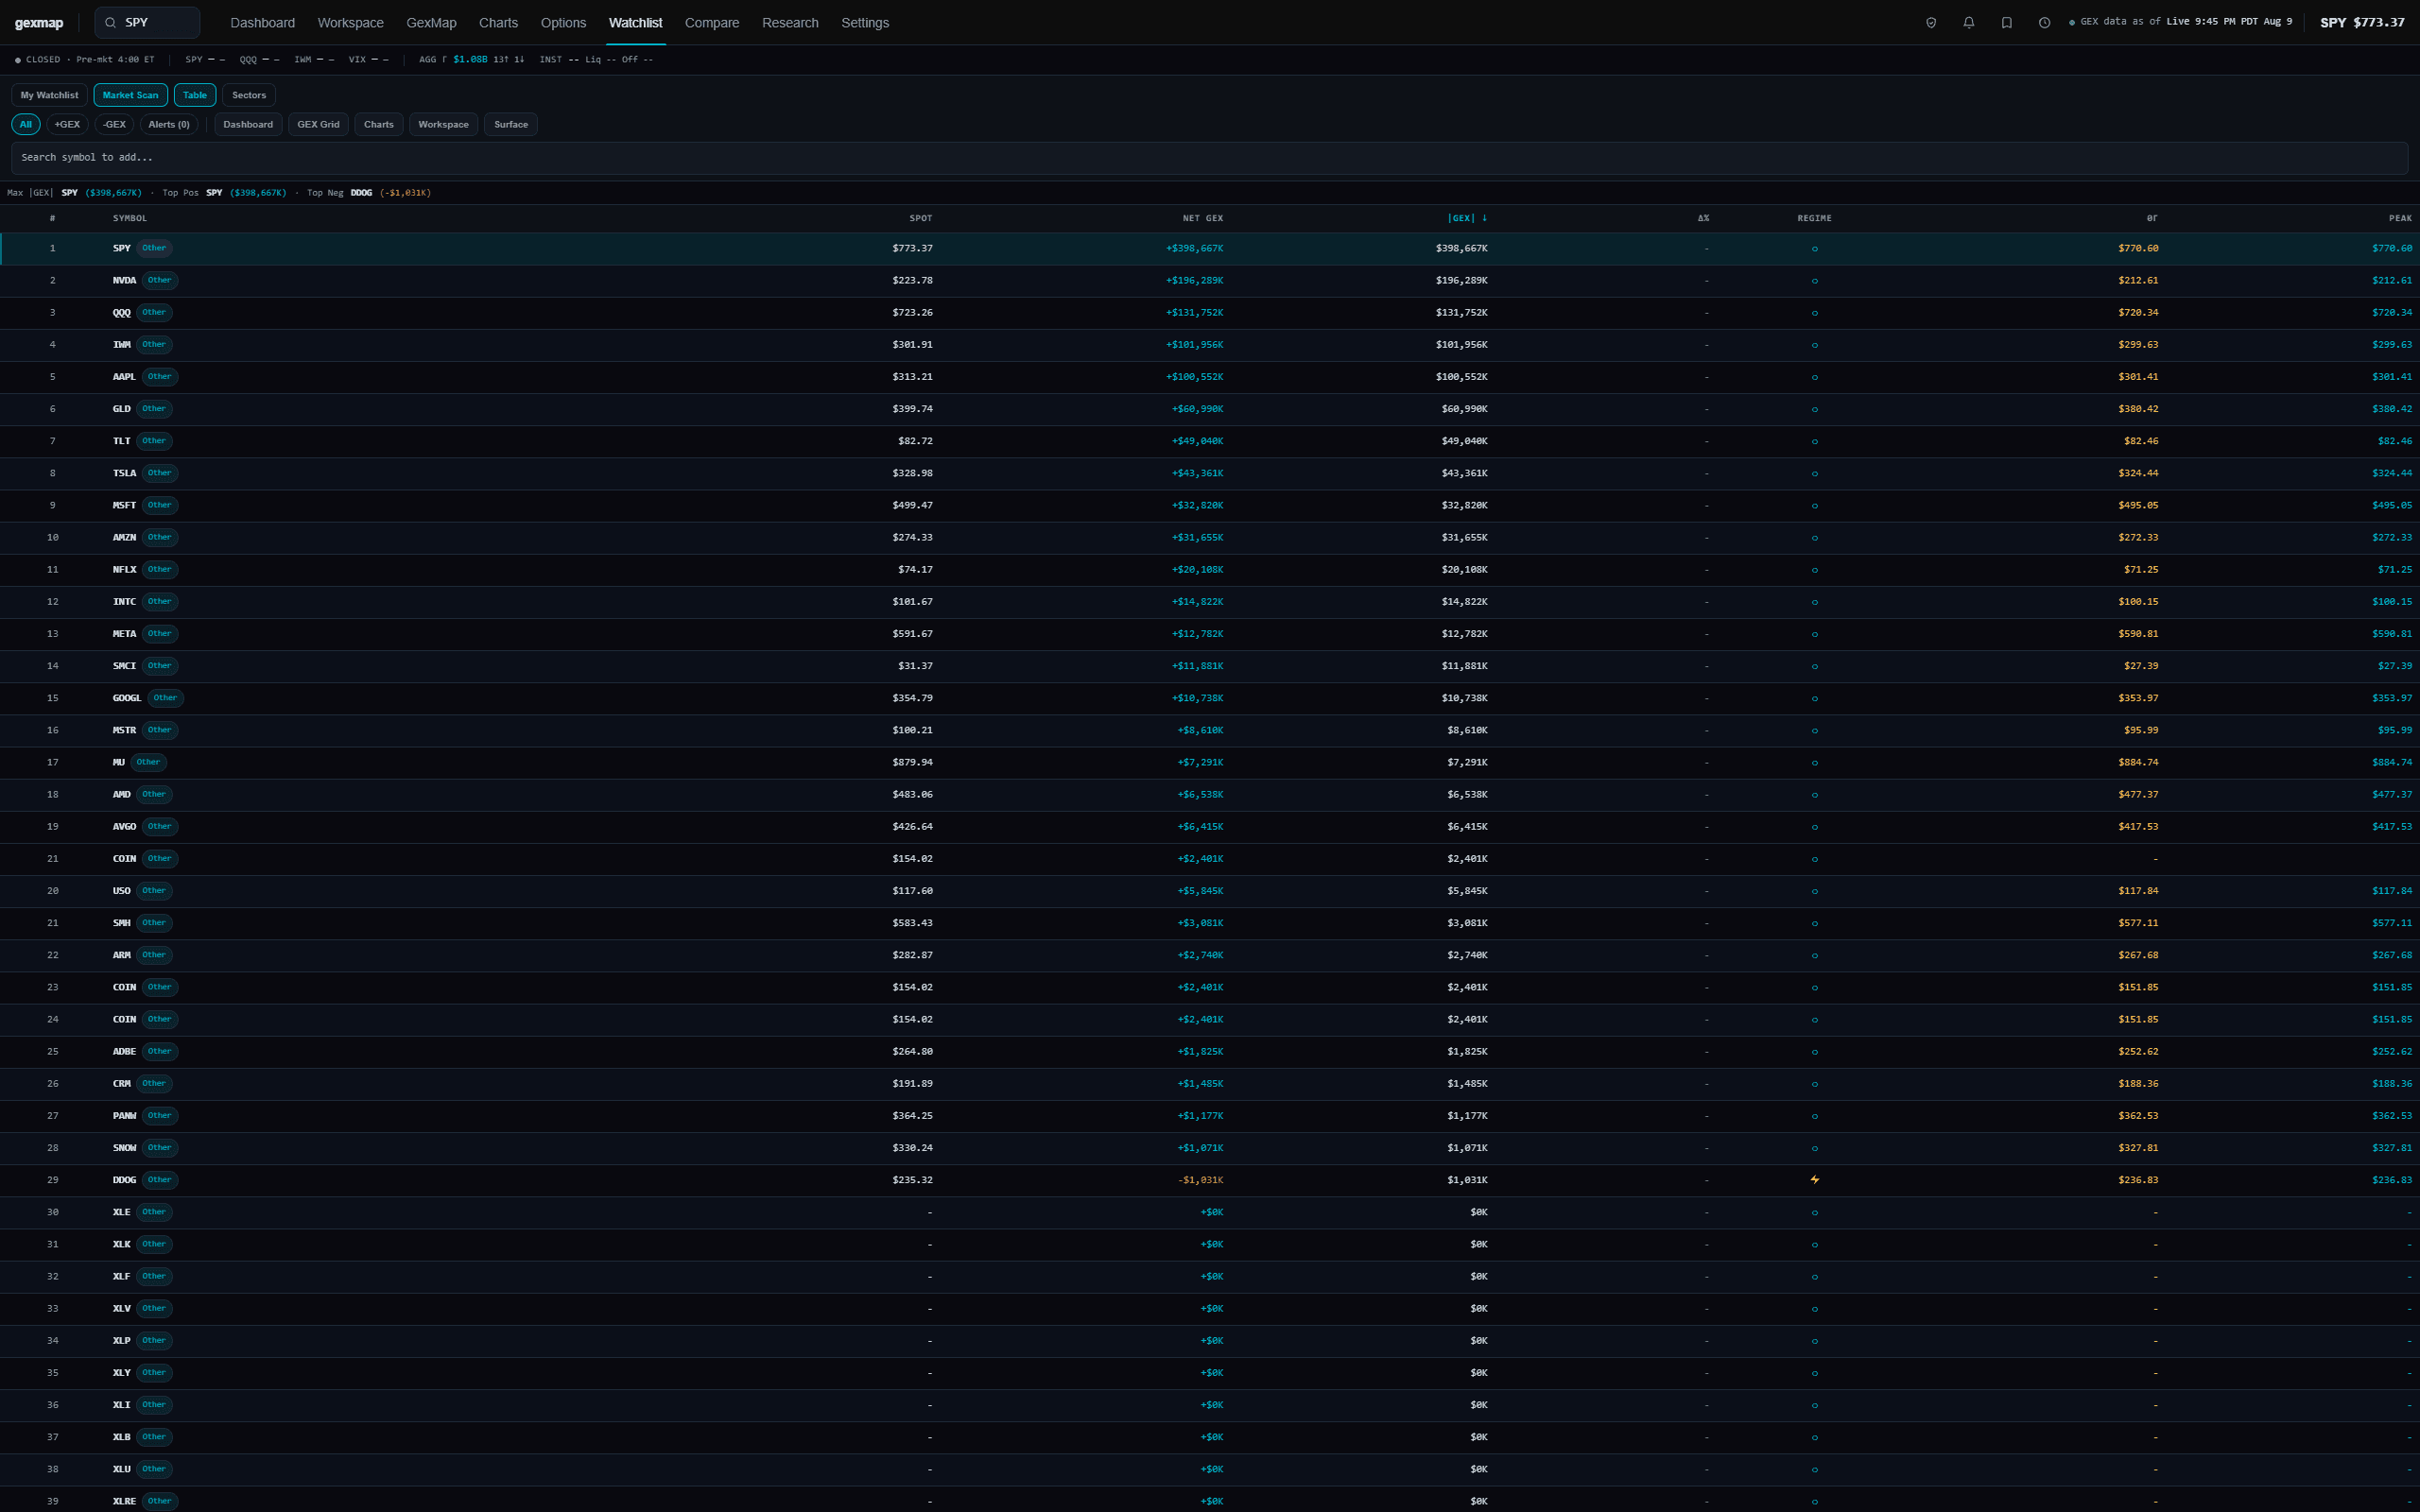Select the Table view toggle
Screen dimensions: 2420x1512
(x=195, y=95)
